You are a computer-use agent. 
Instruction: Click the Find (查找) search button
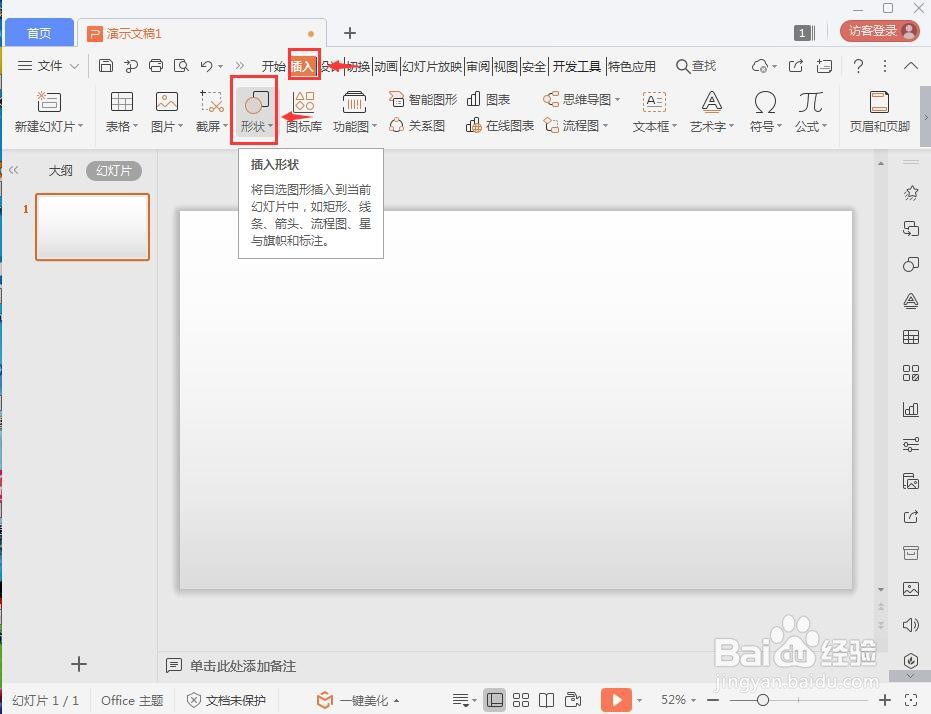(x=696, y=66)
